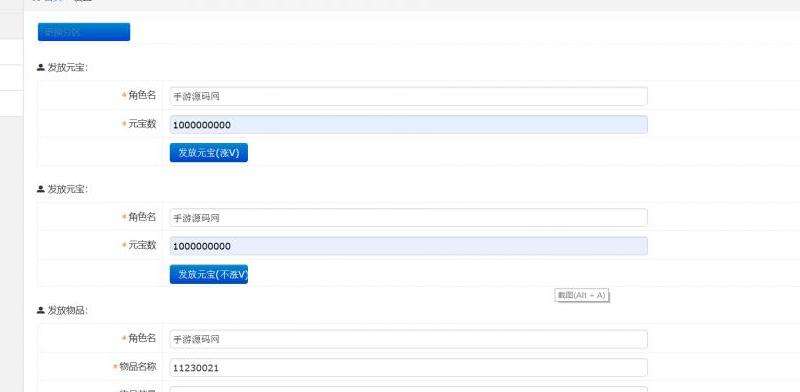
Task: Click the 物品名称 label
Action: [x=138, y=366]
